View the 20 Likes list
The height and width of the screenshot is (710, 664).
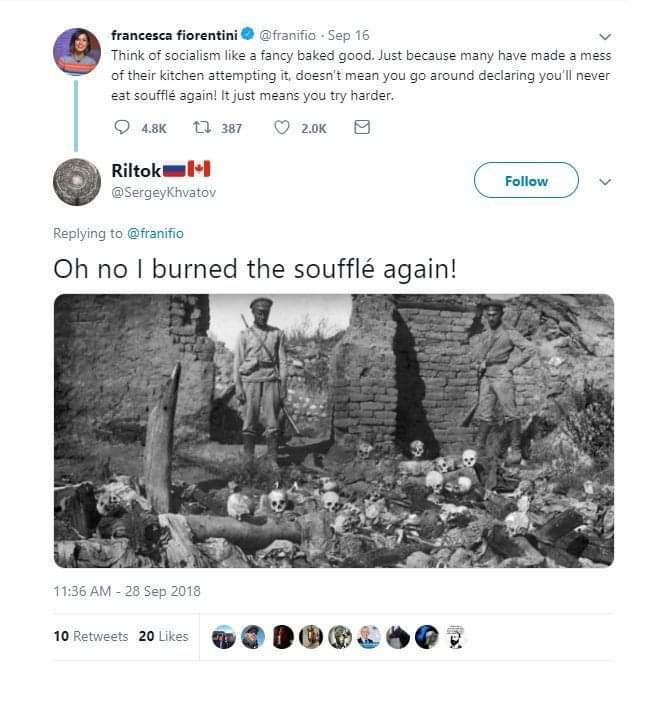point(163,636)
